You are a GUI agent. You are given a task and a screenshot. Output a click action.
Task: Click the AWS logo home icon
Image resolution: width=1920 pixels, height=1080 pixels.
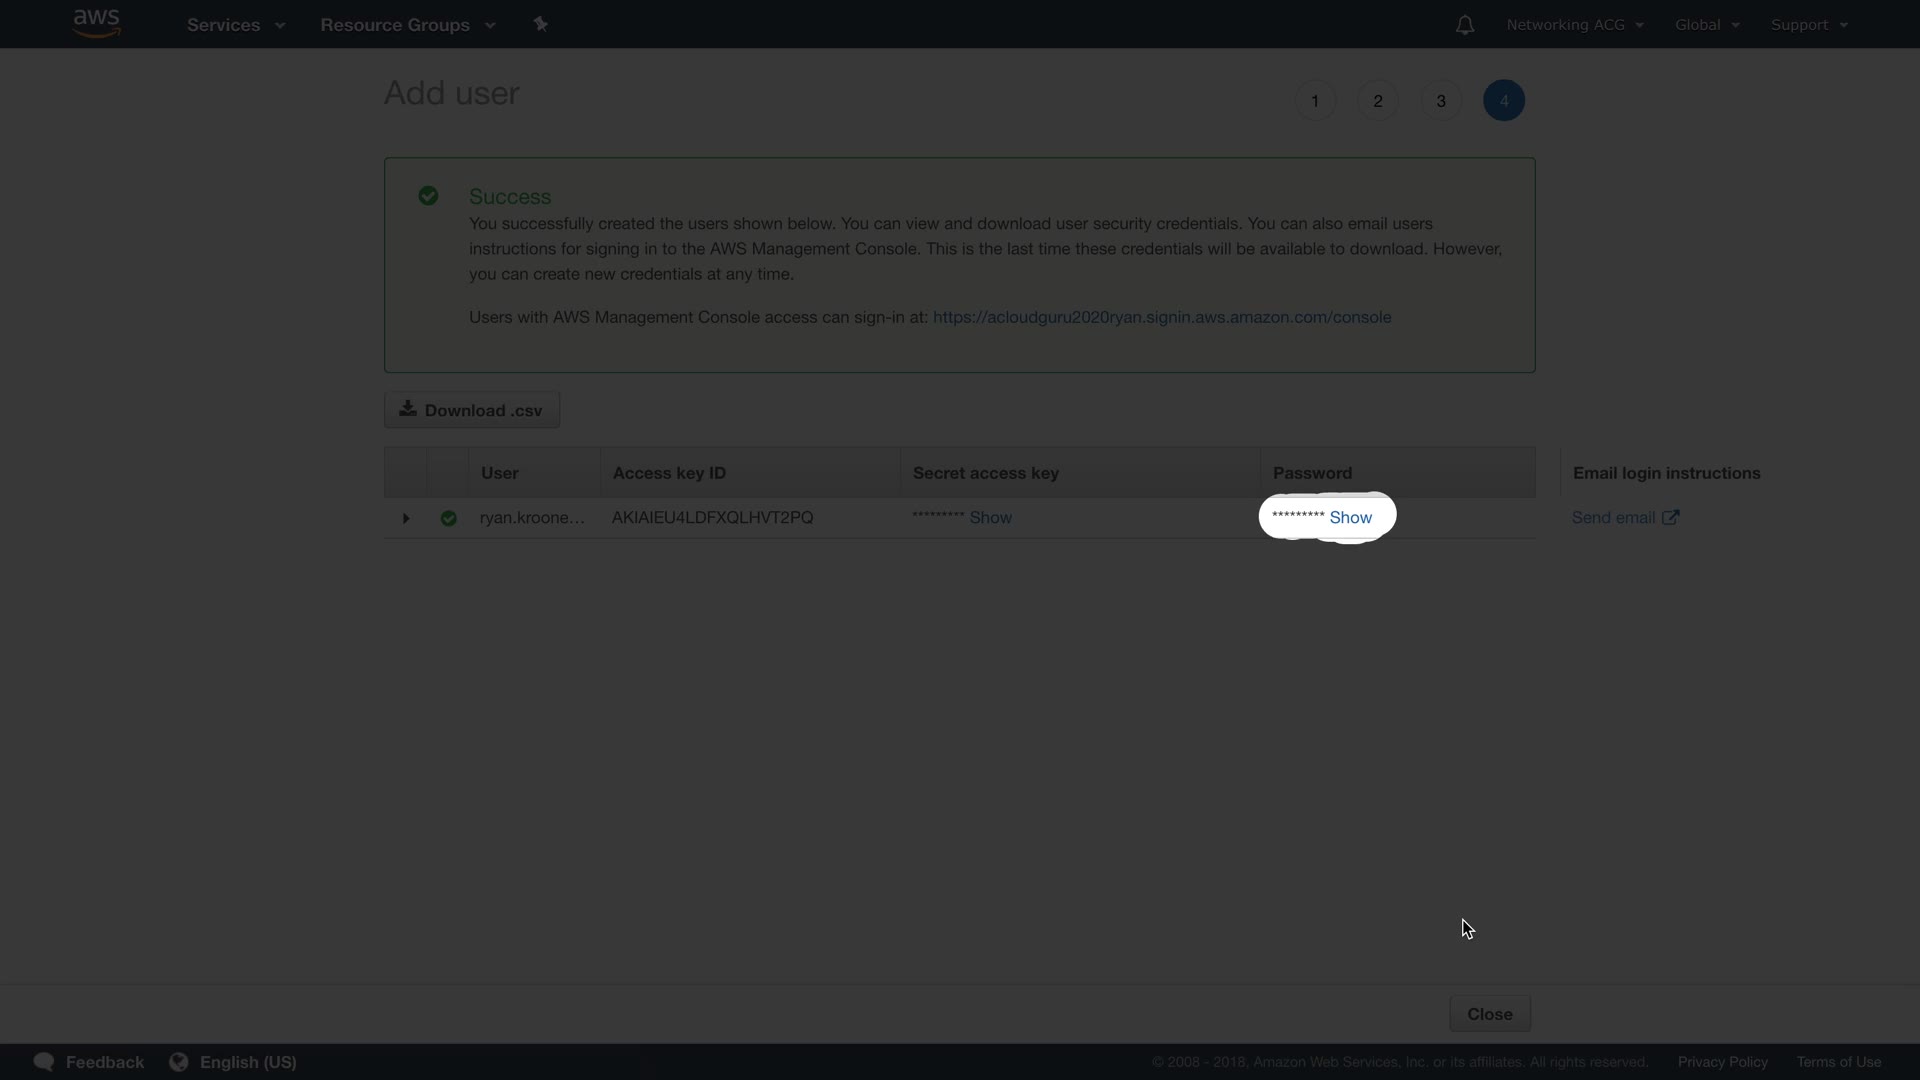pyautogui.click(x=97, y=23)
